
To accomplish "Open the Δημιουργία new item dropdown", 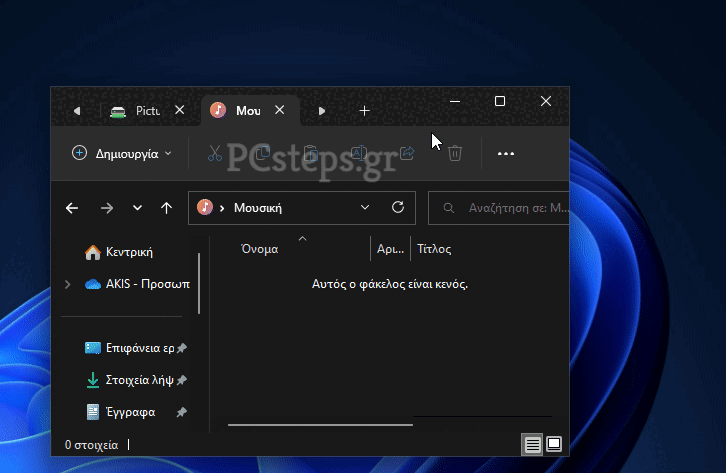I will pyautogui.click(x=122, y=153).
